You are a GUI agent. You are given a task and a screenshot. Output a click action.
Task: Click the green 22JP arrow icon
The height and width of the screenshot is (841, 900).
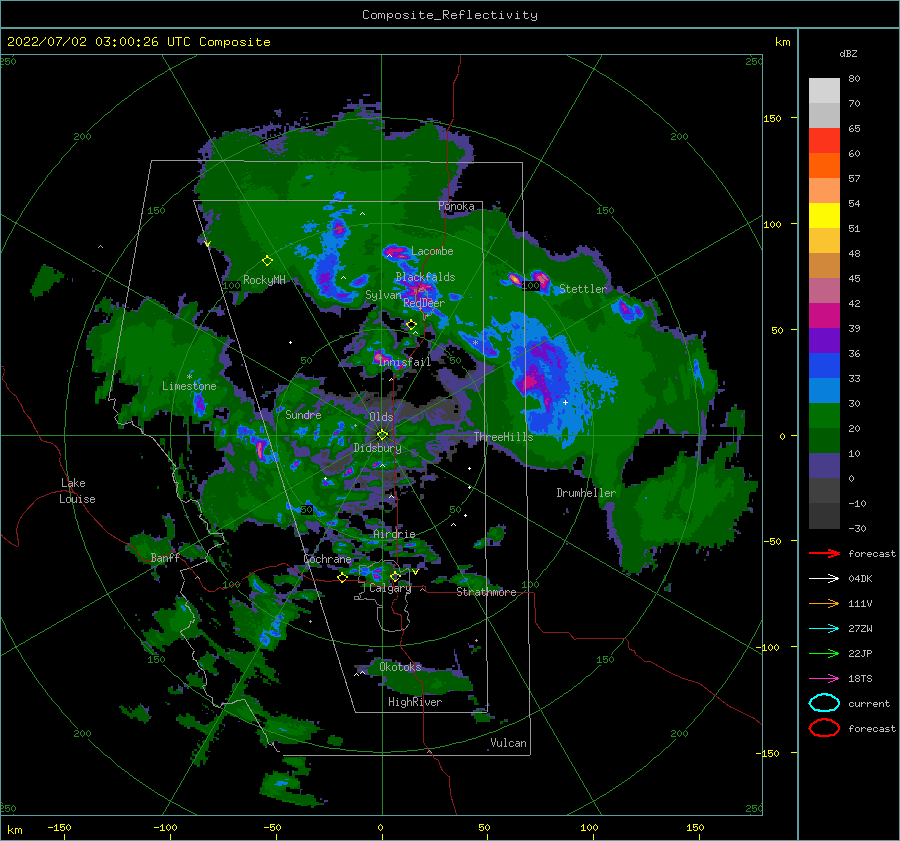824,653
